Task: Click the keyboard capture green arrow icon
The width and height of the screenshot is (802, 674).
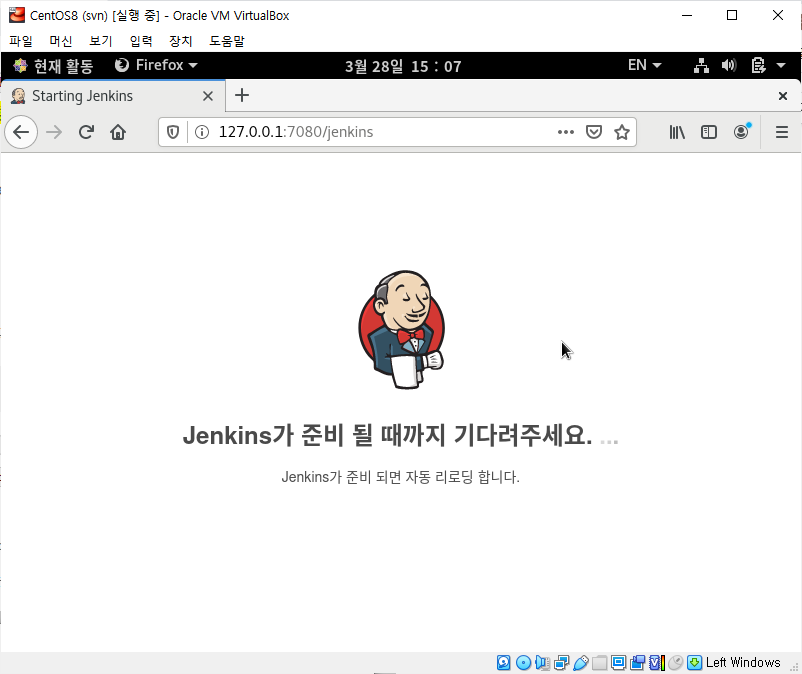Action: click(695, 663)
